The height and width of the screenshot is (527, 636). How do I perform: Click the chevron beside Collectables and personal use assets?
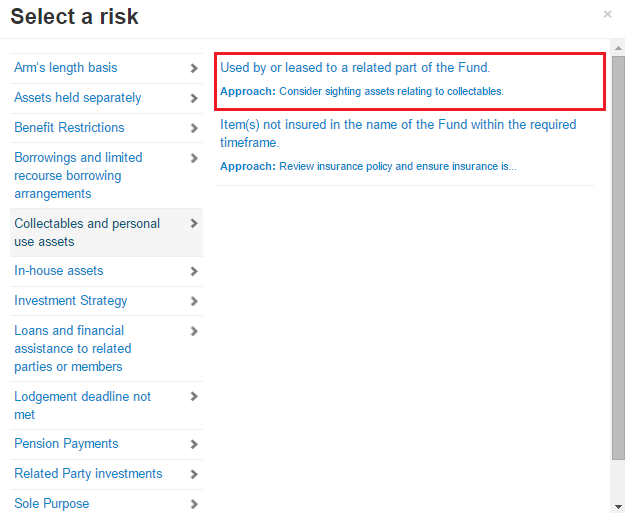tap(194, 225)
